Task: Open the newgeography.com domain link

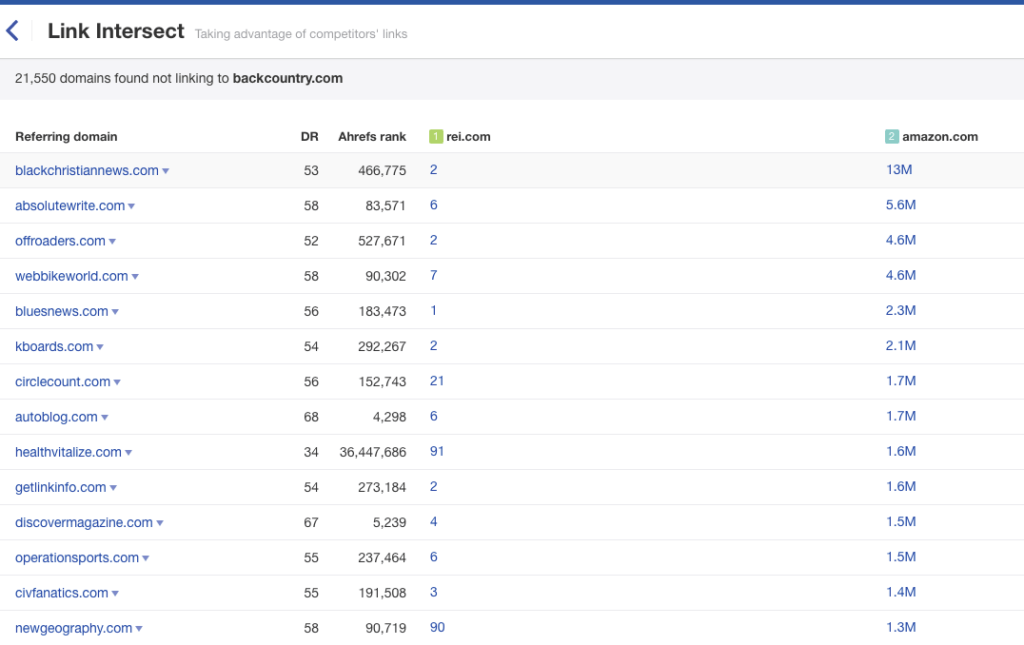Action: [74, 629]
